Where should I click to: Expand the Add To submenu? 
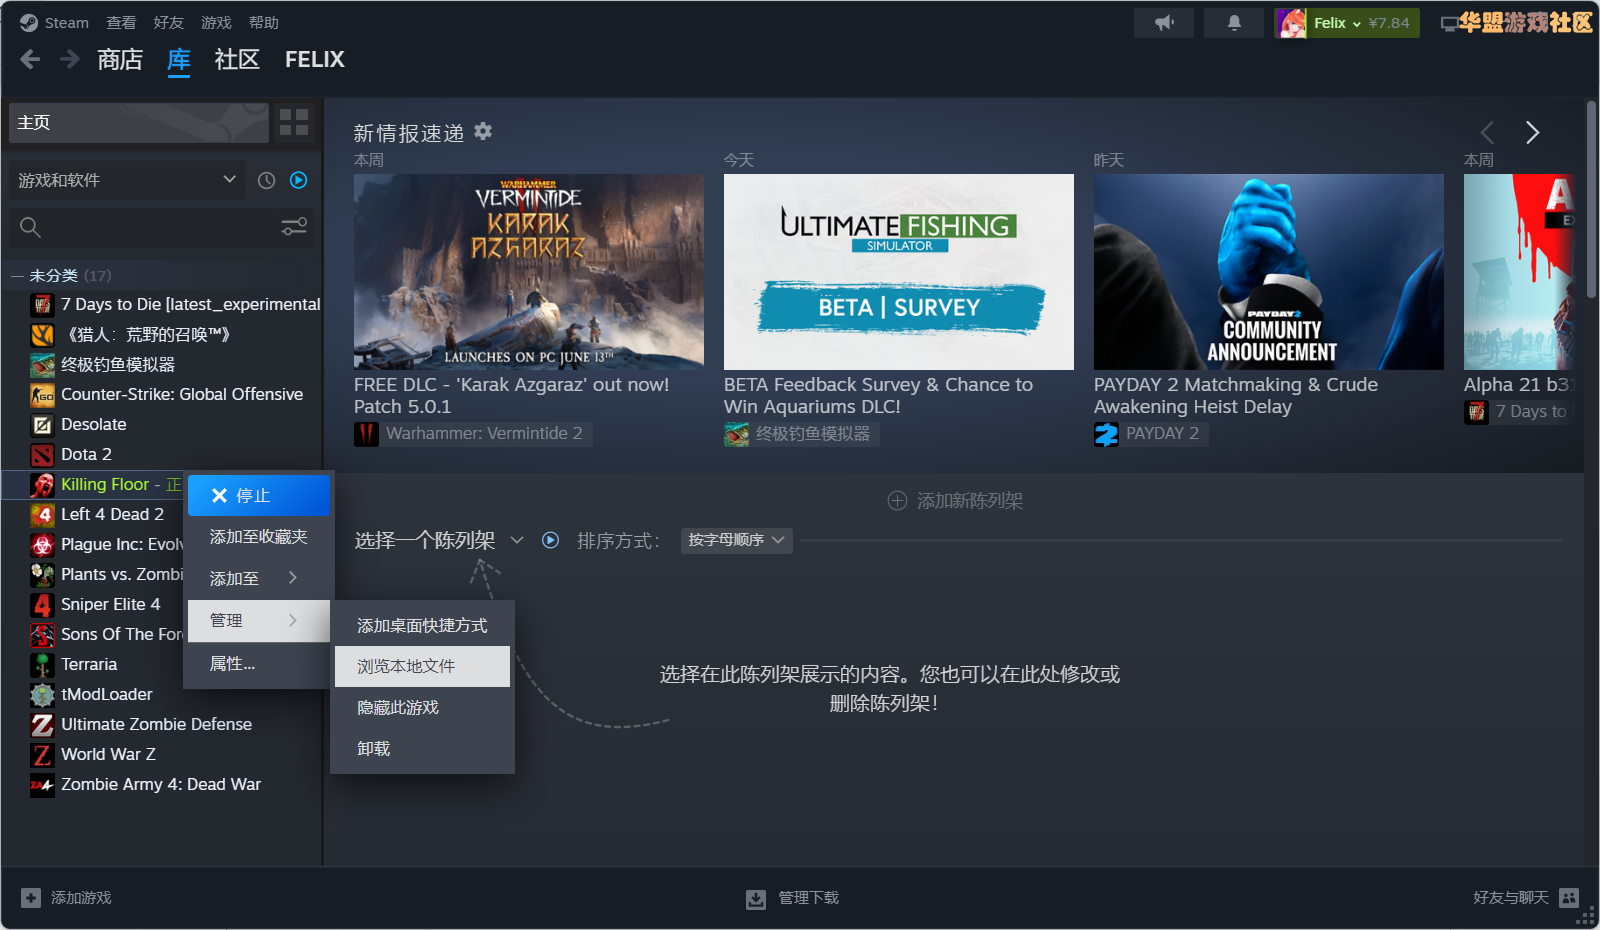259,578
